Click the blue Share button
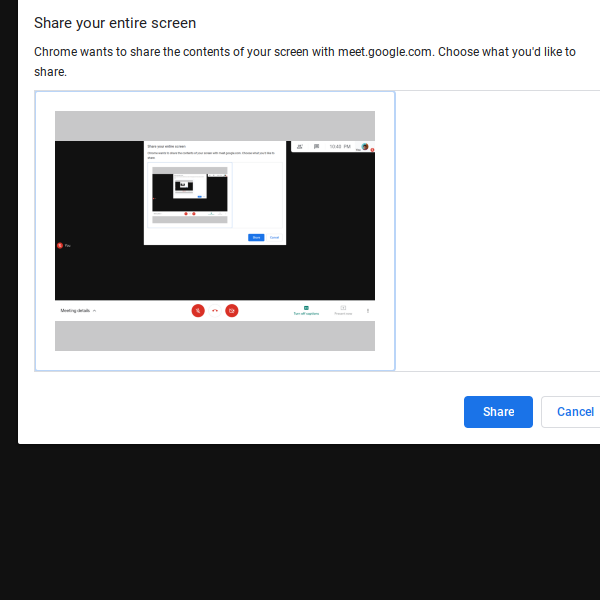The image size is (600, 600). click(498, 412)
